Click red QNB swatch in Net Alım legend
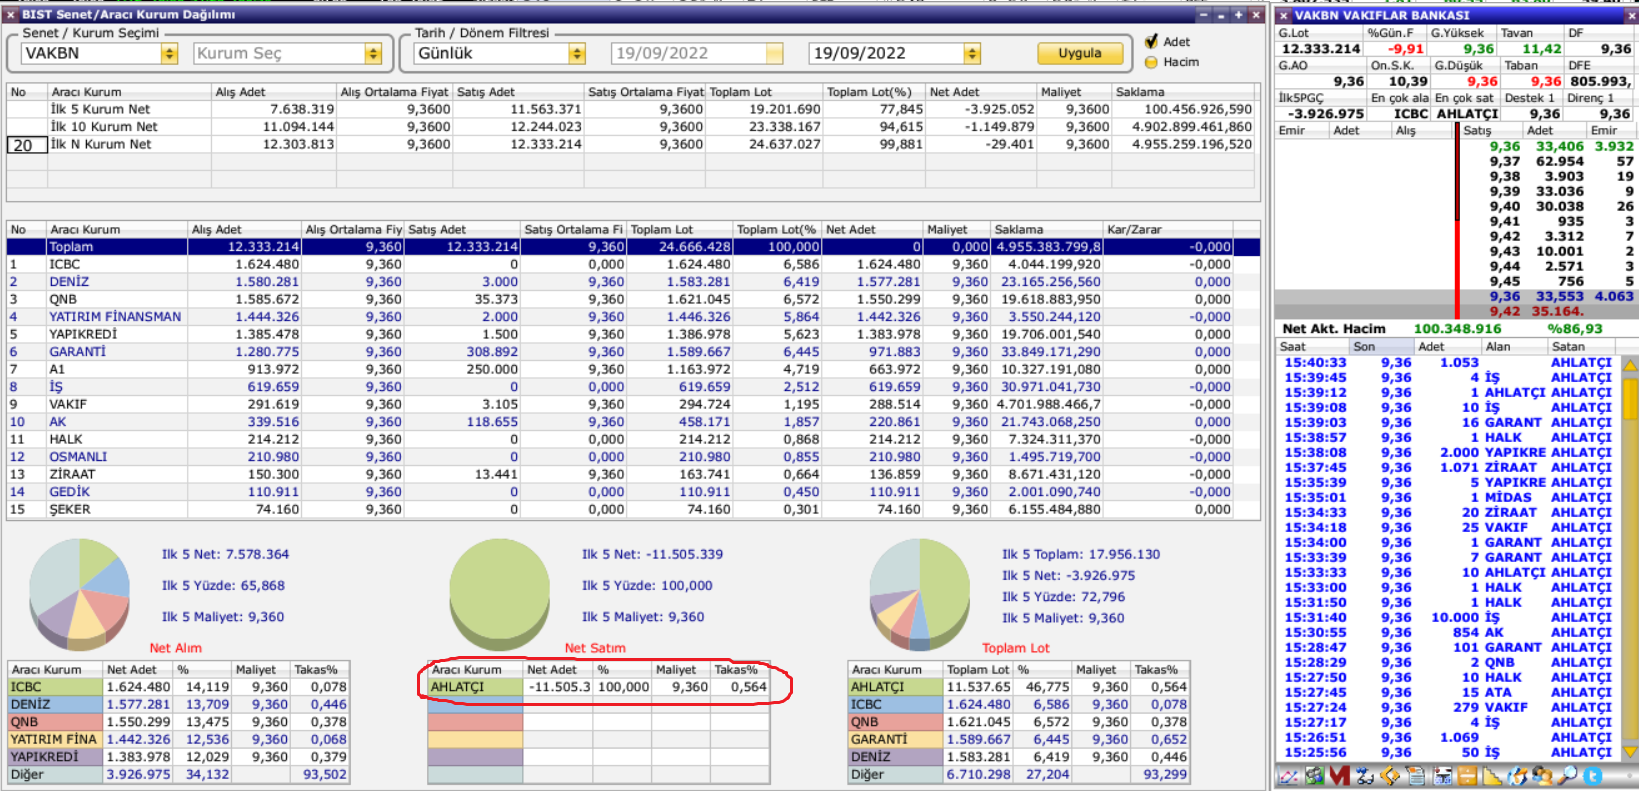 point(55,722)
